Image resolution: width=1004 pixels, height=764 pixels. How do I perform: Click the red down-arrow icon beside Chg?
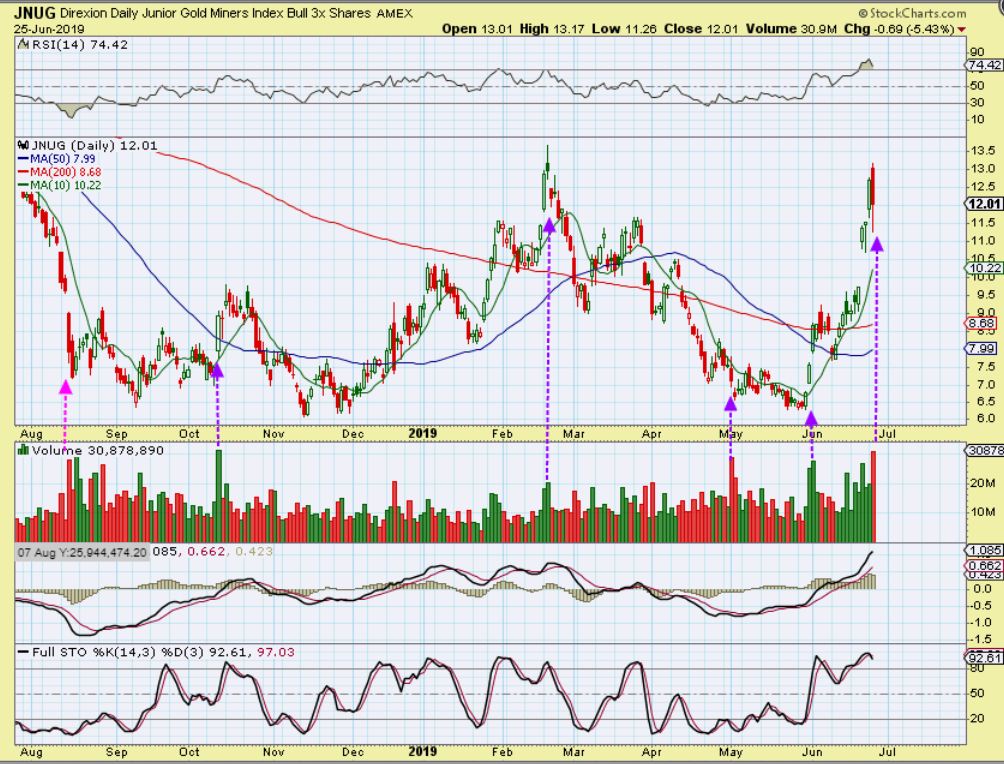pyautogui.click(x=962, y=29)
